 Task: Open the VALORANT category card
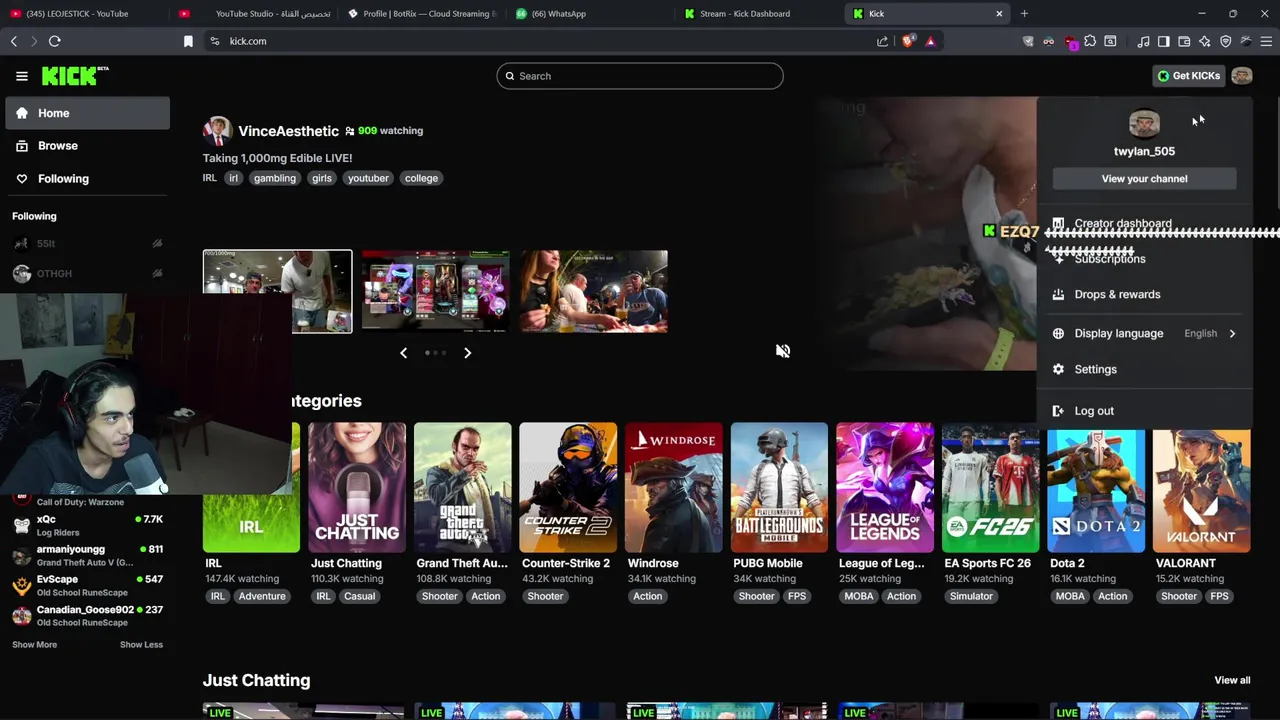pos(1201,491)
